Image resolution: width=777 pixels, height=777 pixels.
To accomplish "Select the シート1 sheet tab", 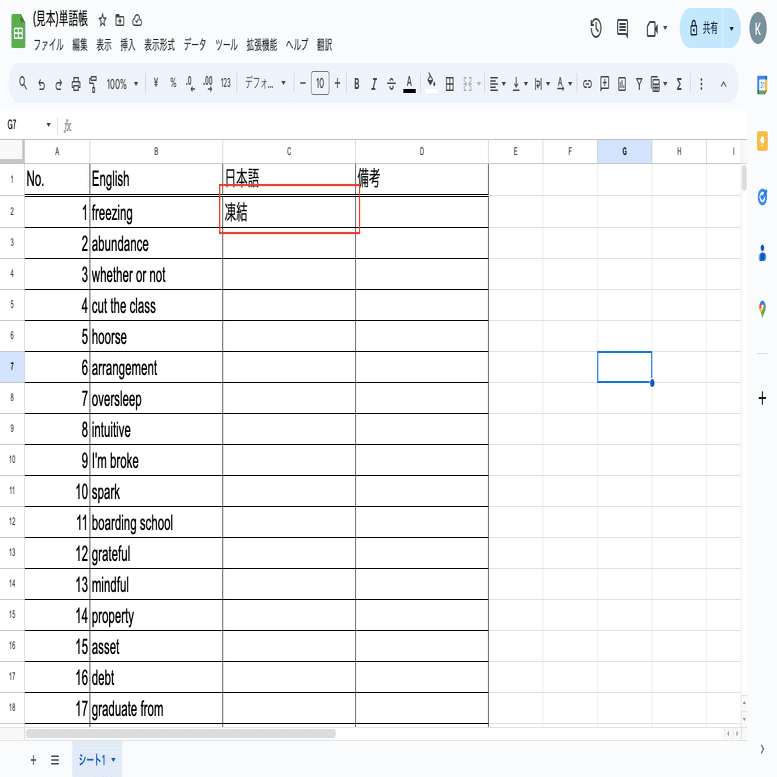I will pos(97,759).
